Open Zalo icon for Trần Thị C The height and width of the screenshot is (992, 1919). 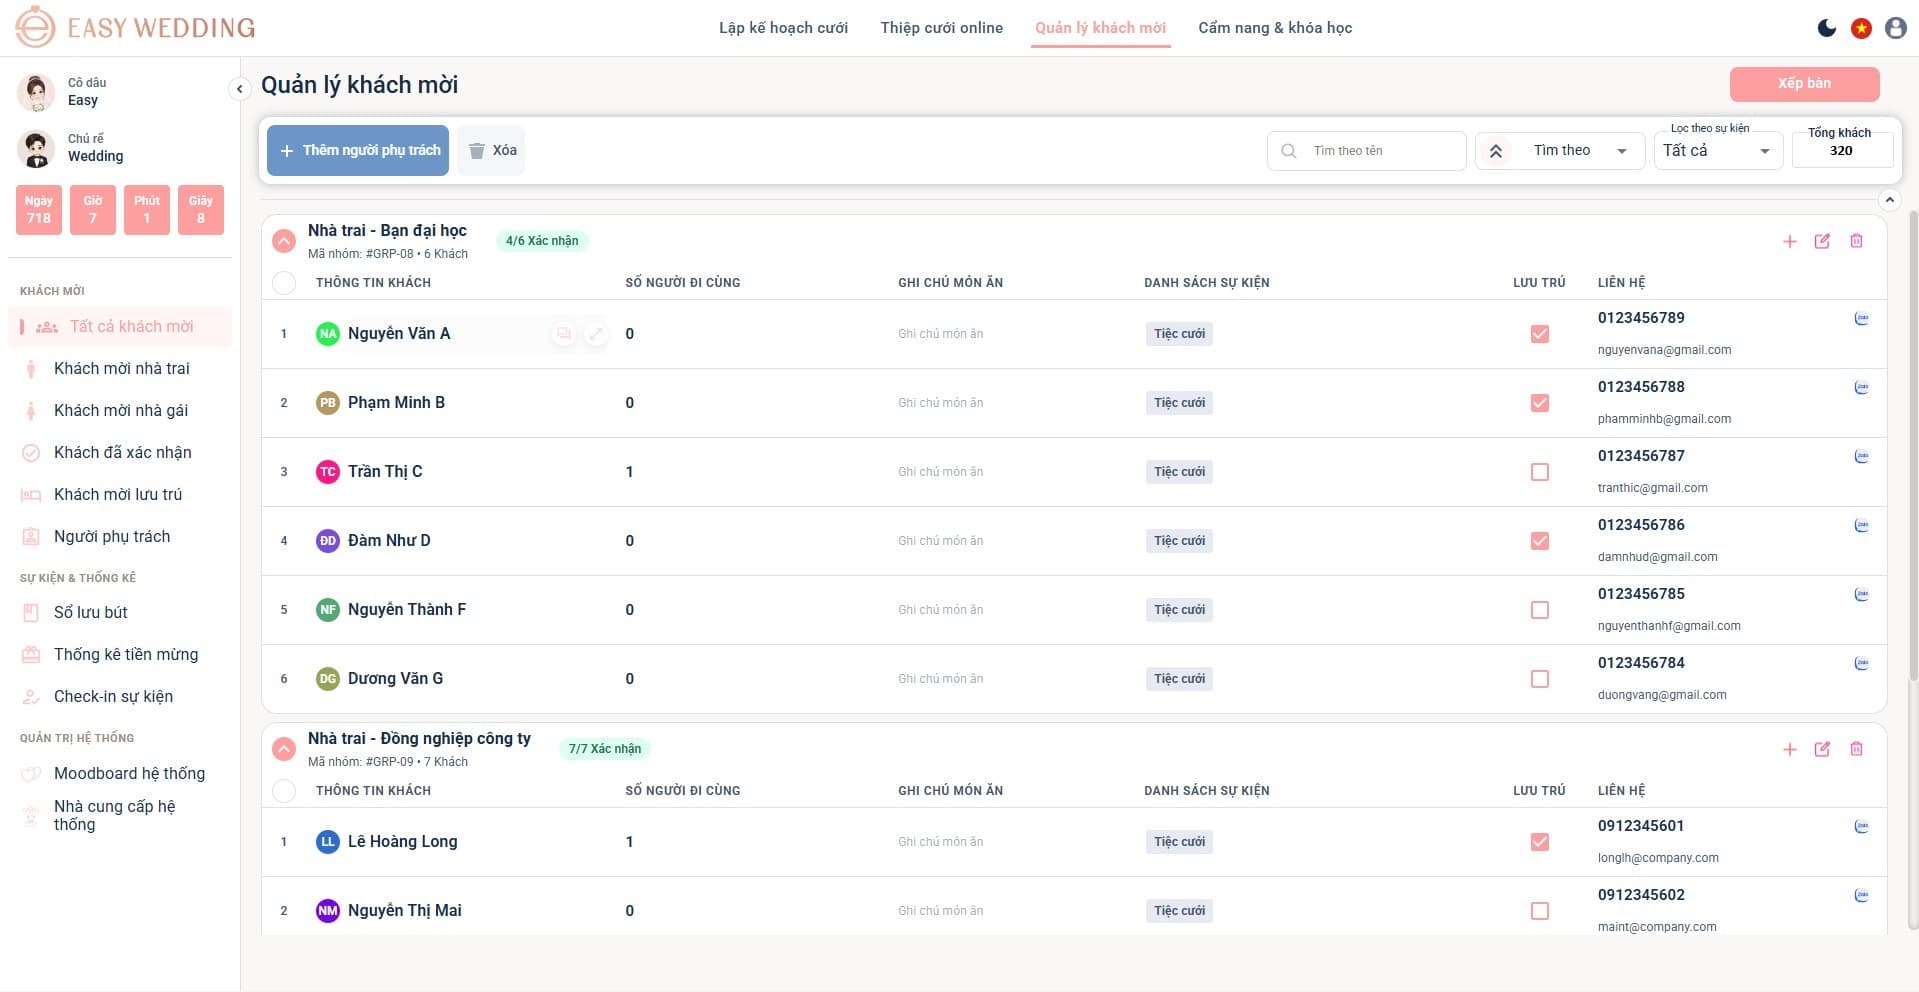pyautogui.click(x=1861, y=457)
